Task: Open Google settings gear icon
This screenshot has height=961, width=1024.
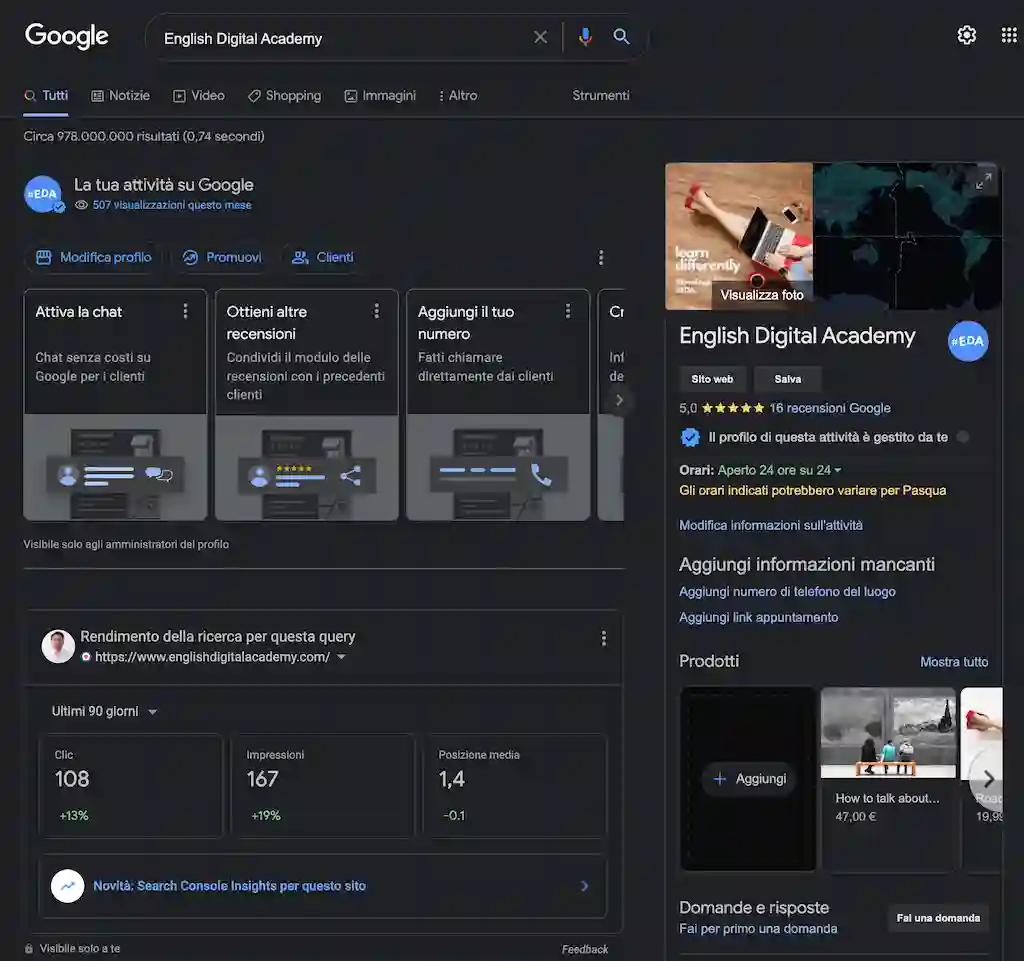Action: coord(967,35)
